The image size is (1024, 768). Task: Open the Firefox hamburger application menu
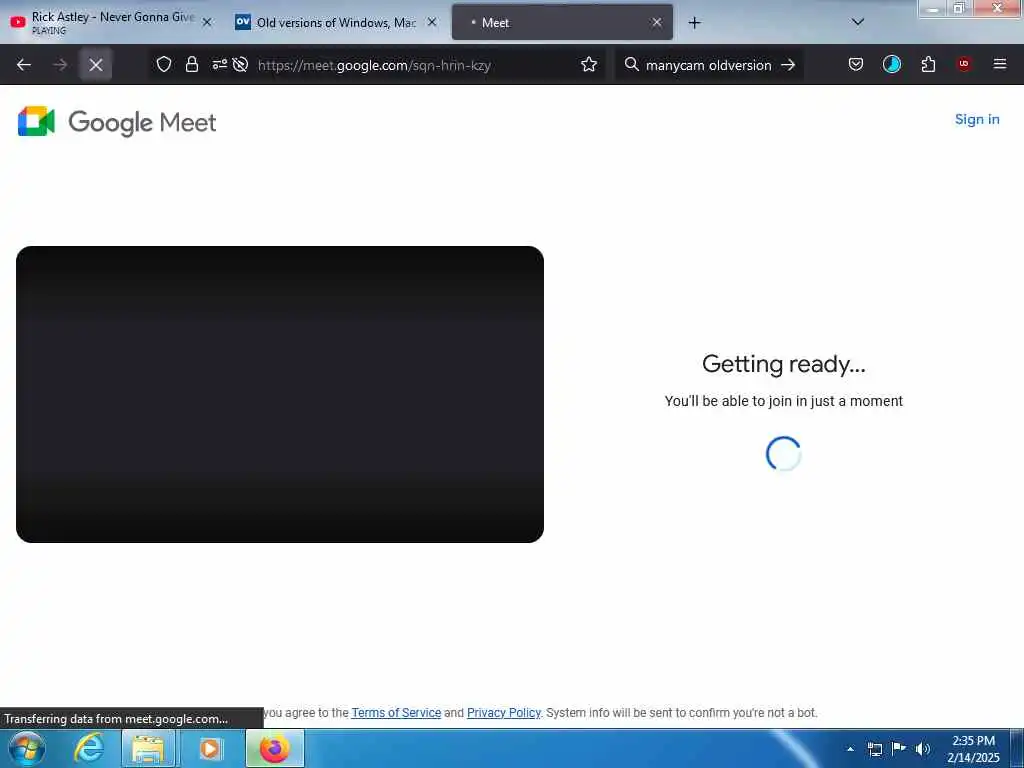[999, 64]
